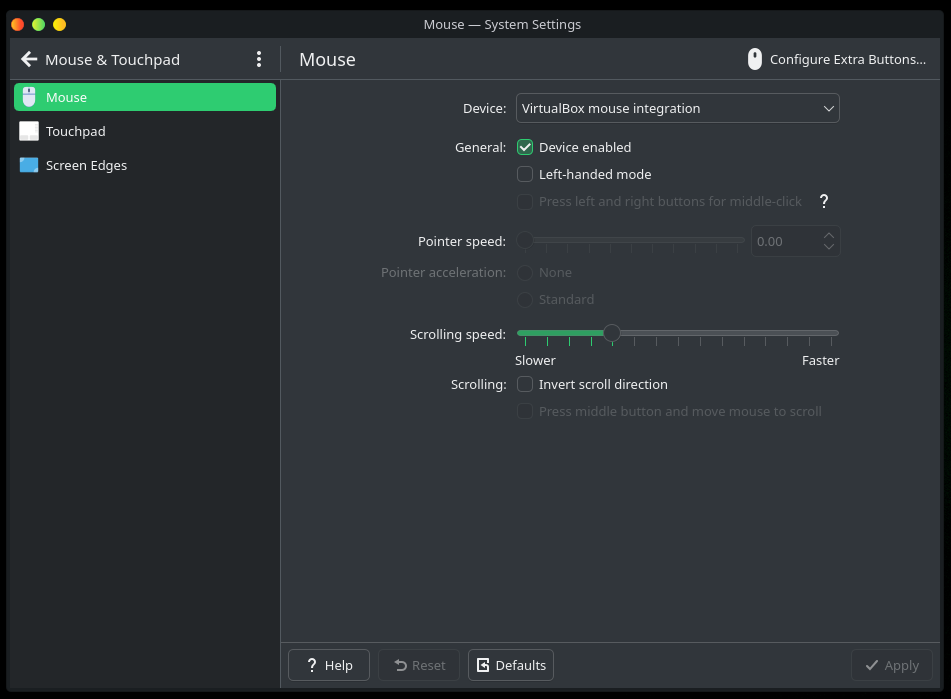Open the three-dot sidebar menu
The height and width of the screenshot is (699, 951).
(259, 60)
